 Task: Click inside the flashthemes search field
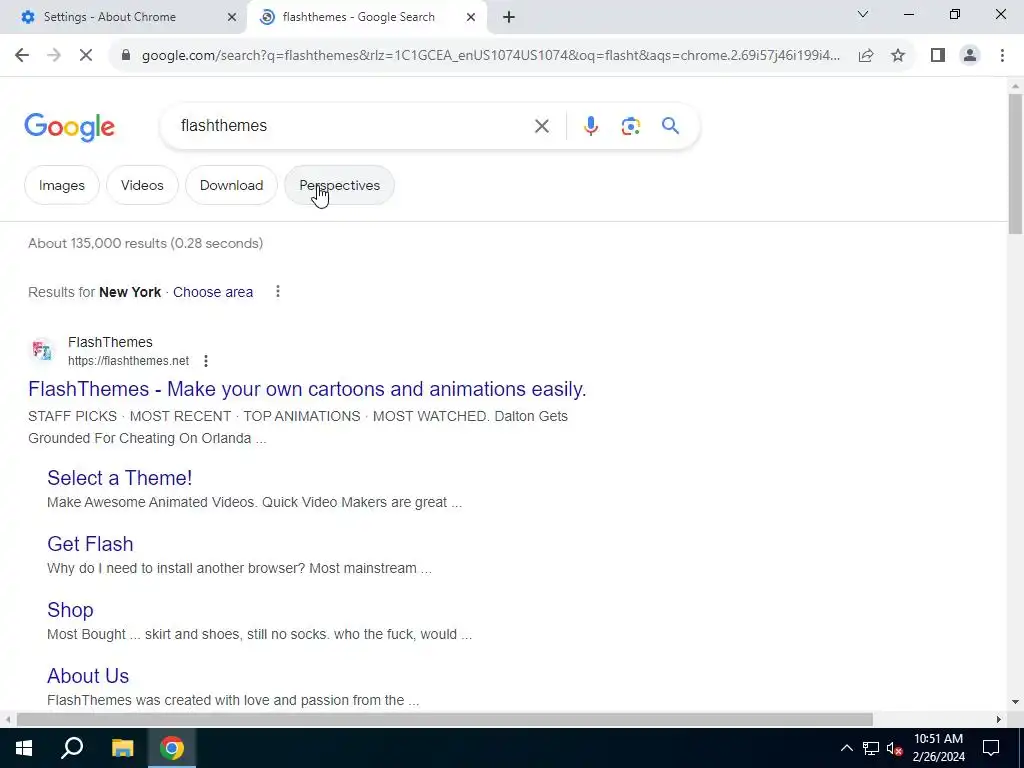(x=346, y=126)
